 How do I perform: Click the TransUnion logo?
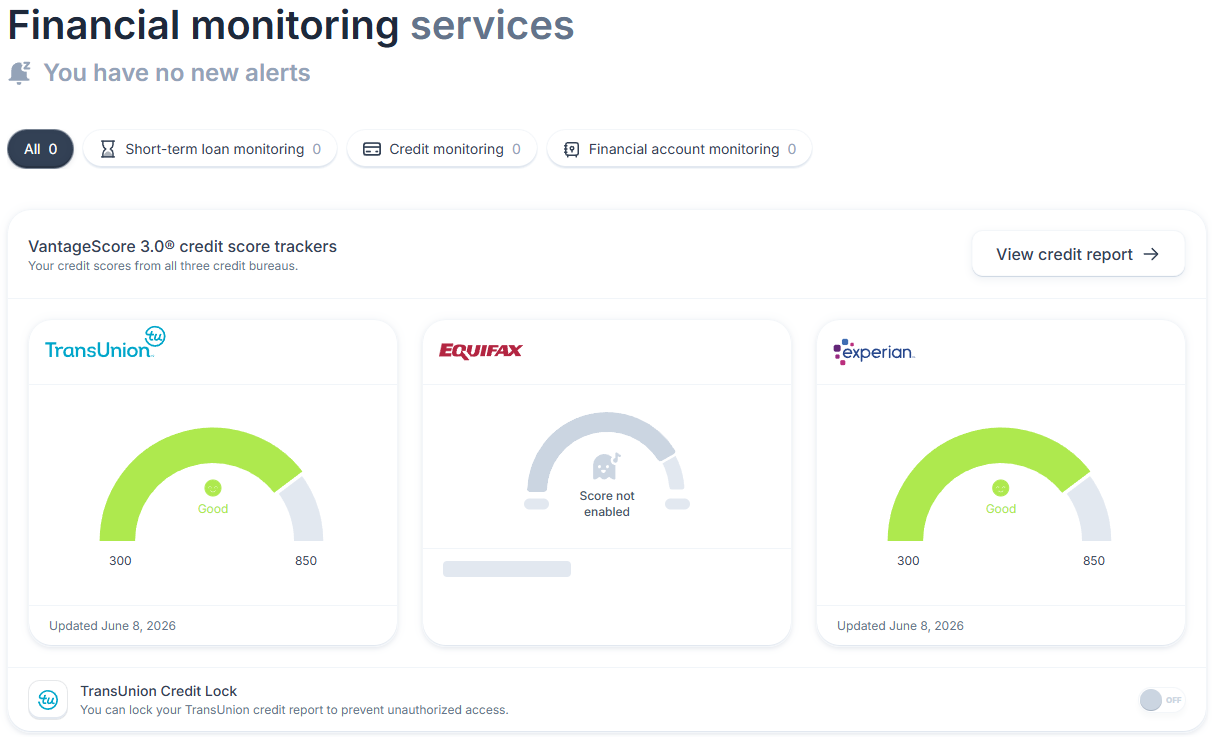105,342
